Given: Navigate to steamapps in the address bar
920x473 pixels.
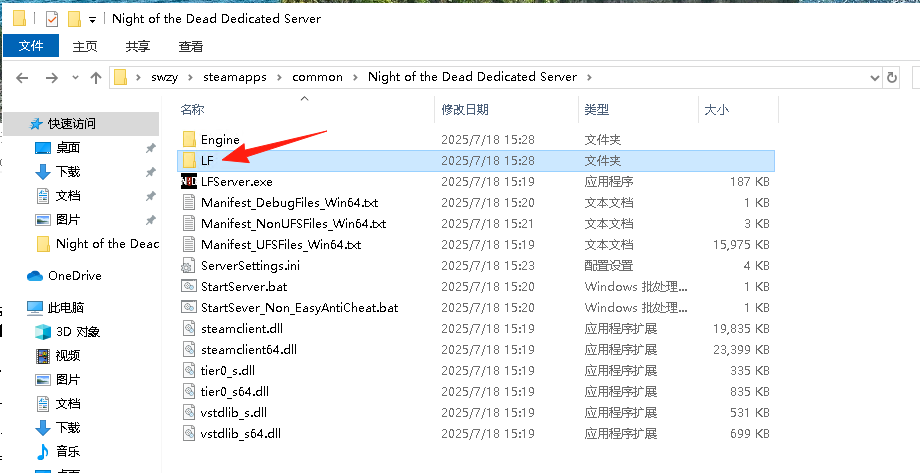Looking at the screenshot, I should coord(235,77).
